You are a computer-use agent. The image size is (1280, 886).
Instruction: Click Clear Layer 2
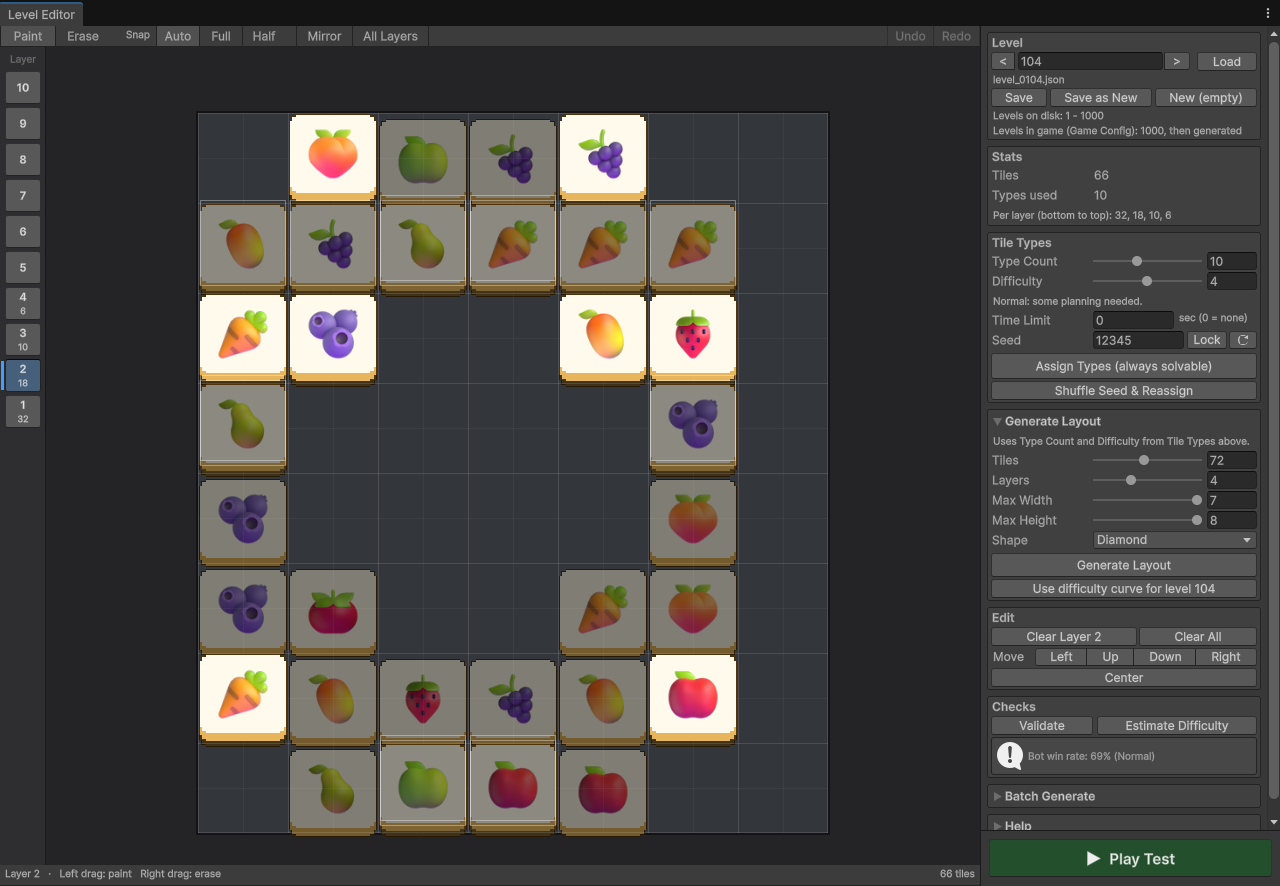[x=1064, y=637]
